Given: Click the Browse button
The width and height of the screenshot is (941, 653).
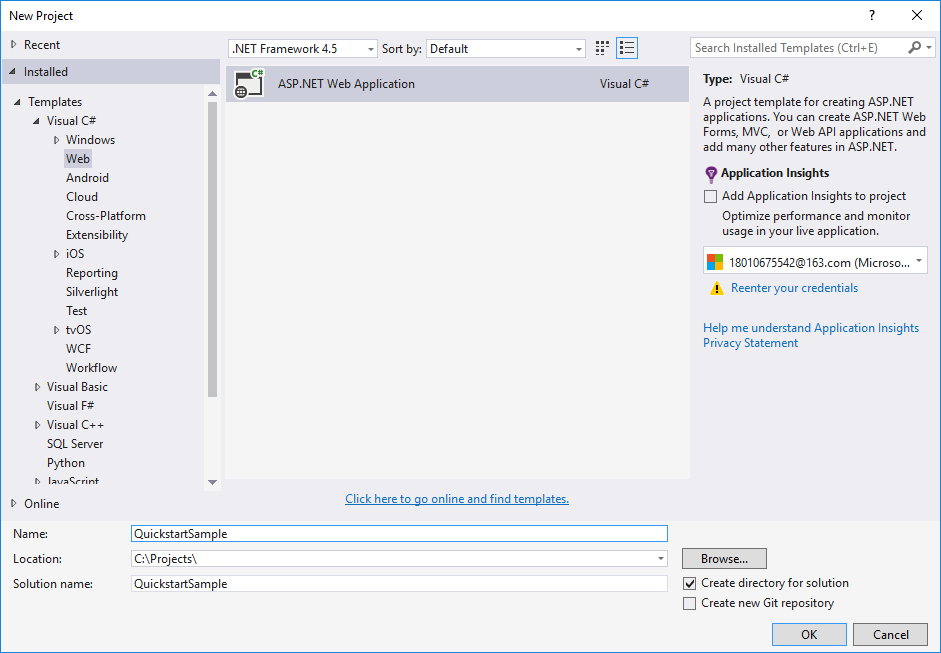Looking at the screenshot, I should click(724, 559).
